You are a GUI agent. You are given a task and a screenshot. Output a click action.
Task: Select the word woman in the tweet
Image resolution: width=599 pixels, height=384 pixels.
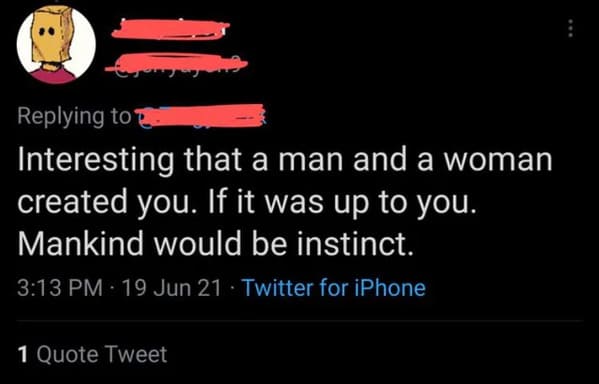(499, 160)
